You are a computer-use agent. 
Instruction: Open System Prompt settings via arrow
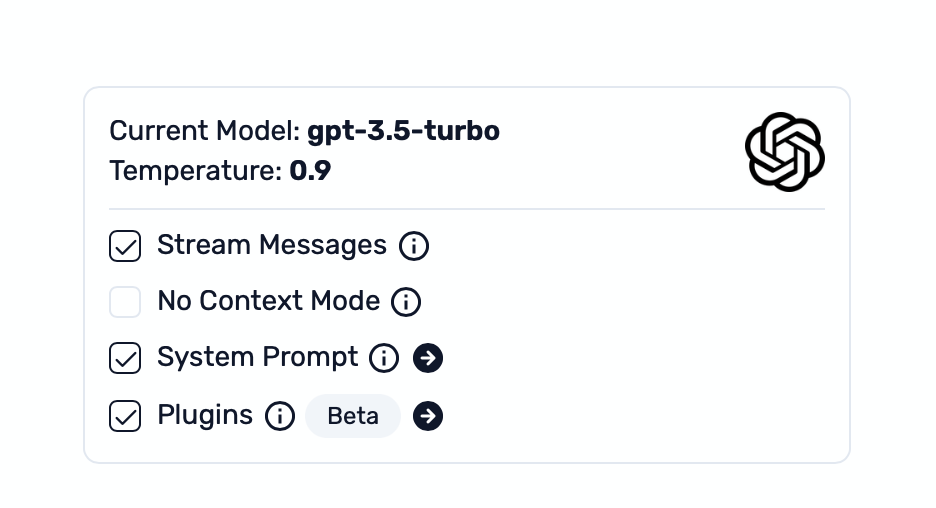tap(428, 358)
